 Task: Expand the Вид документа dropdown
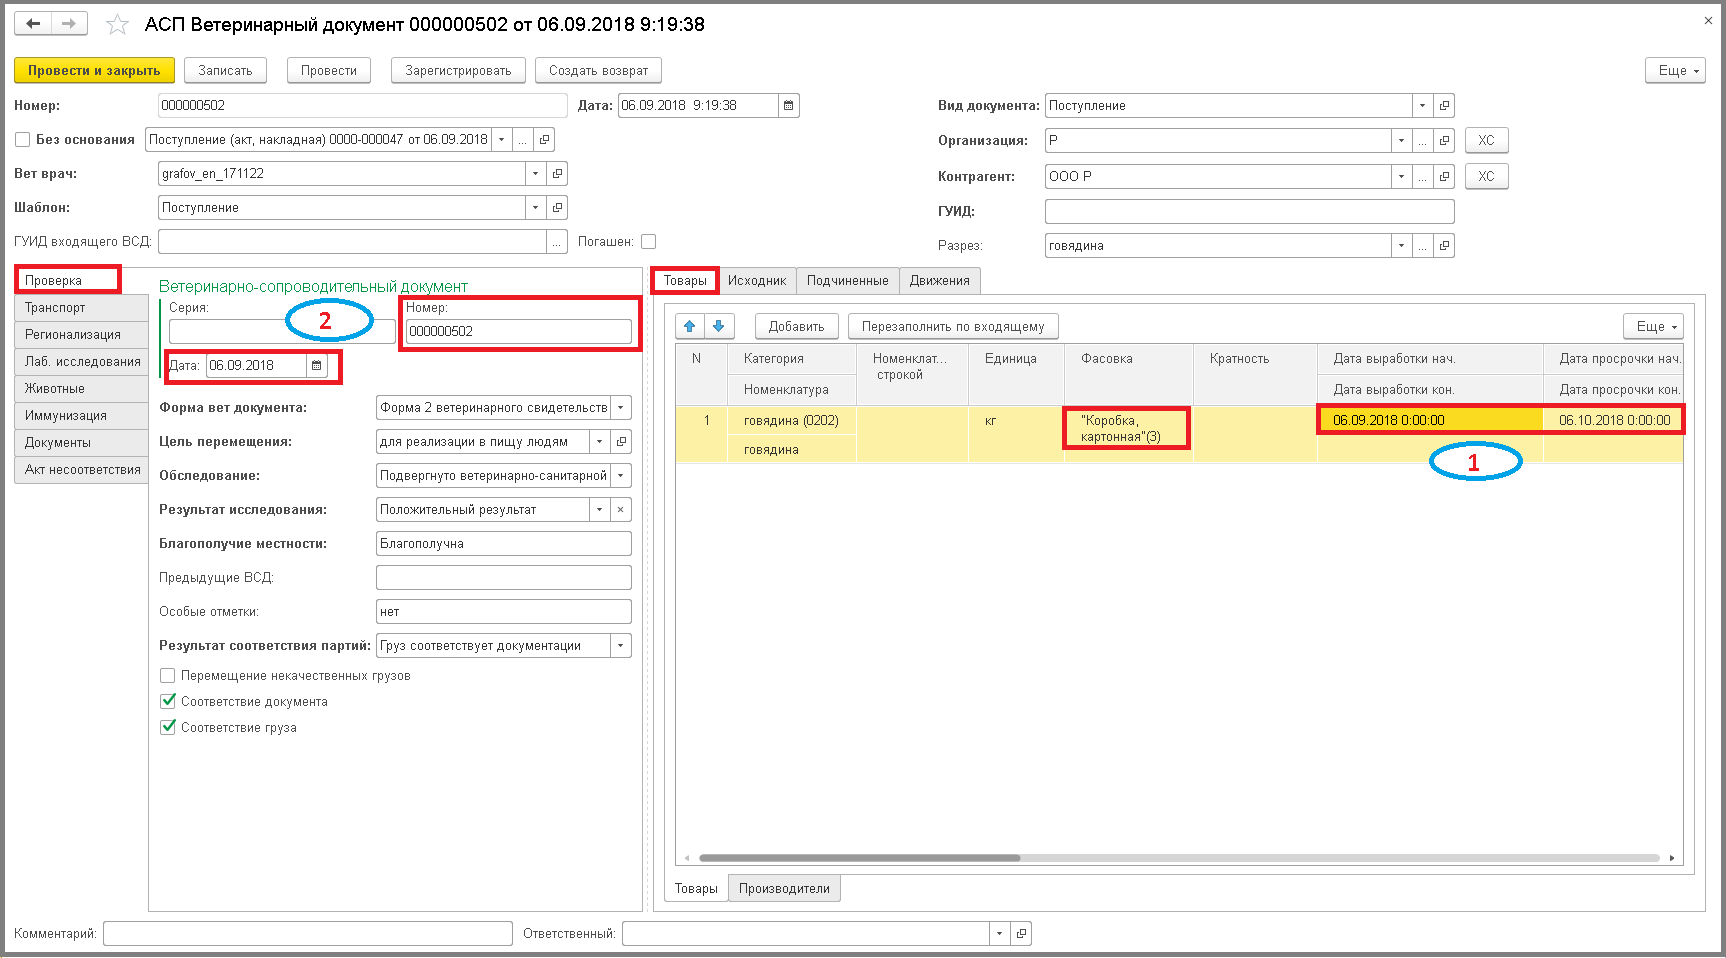coord(1422,106)
